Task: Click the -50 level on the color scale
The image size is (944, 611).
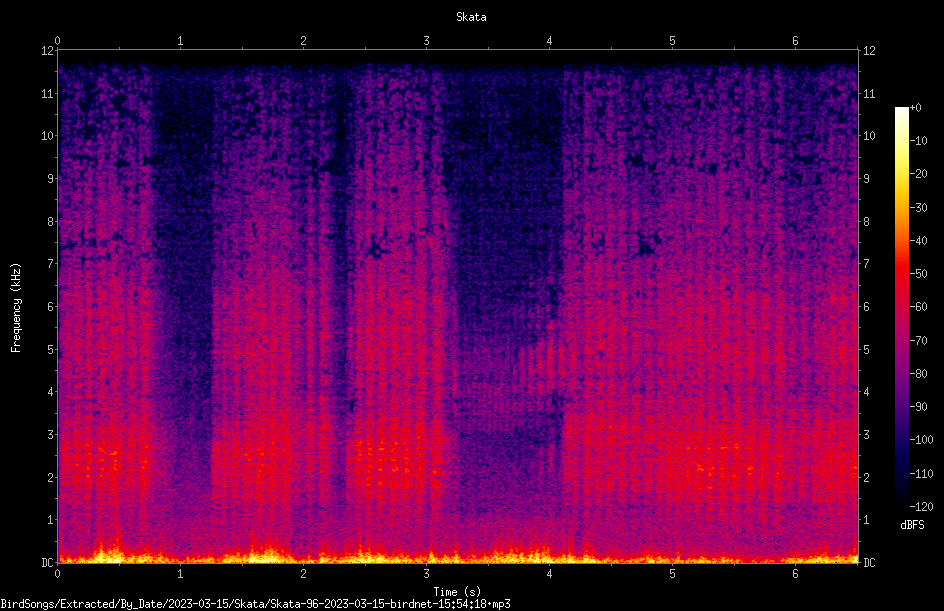Action: 918,273
